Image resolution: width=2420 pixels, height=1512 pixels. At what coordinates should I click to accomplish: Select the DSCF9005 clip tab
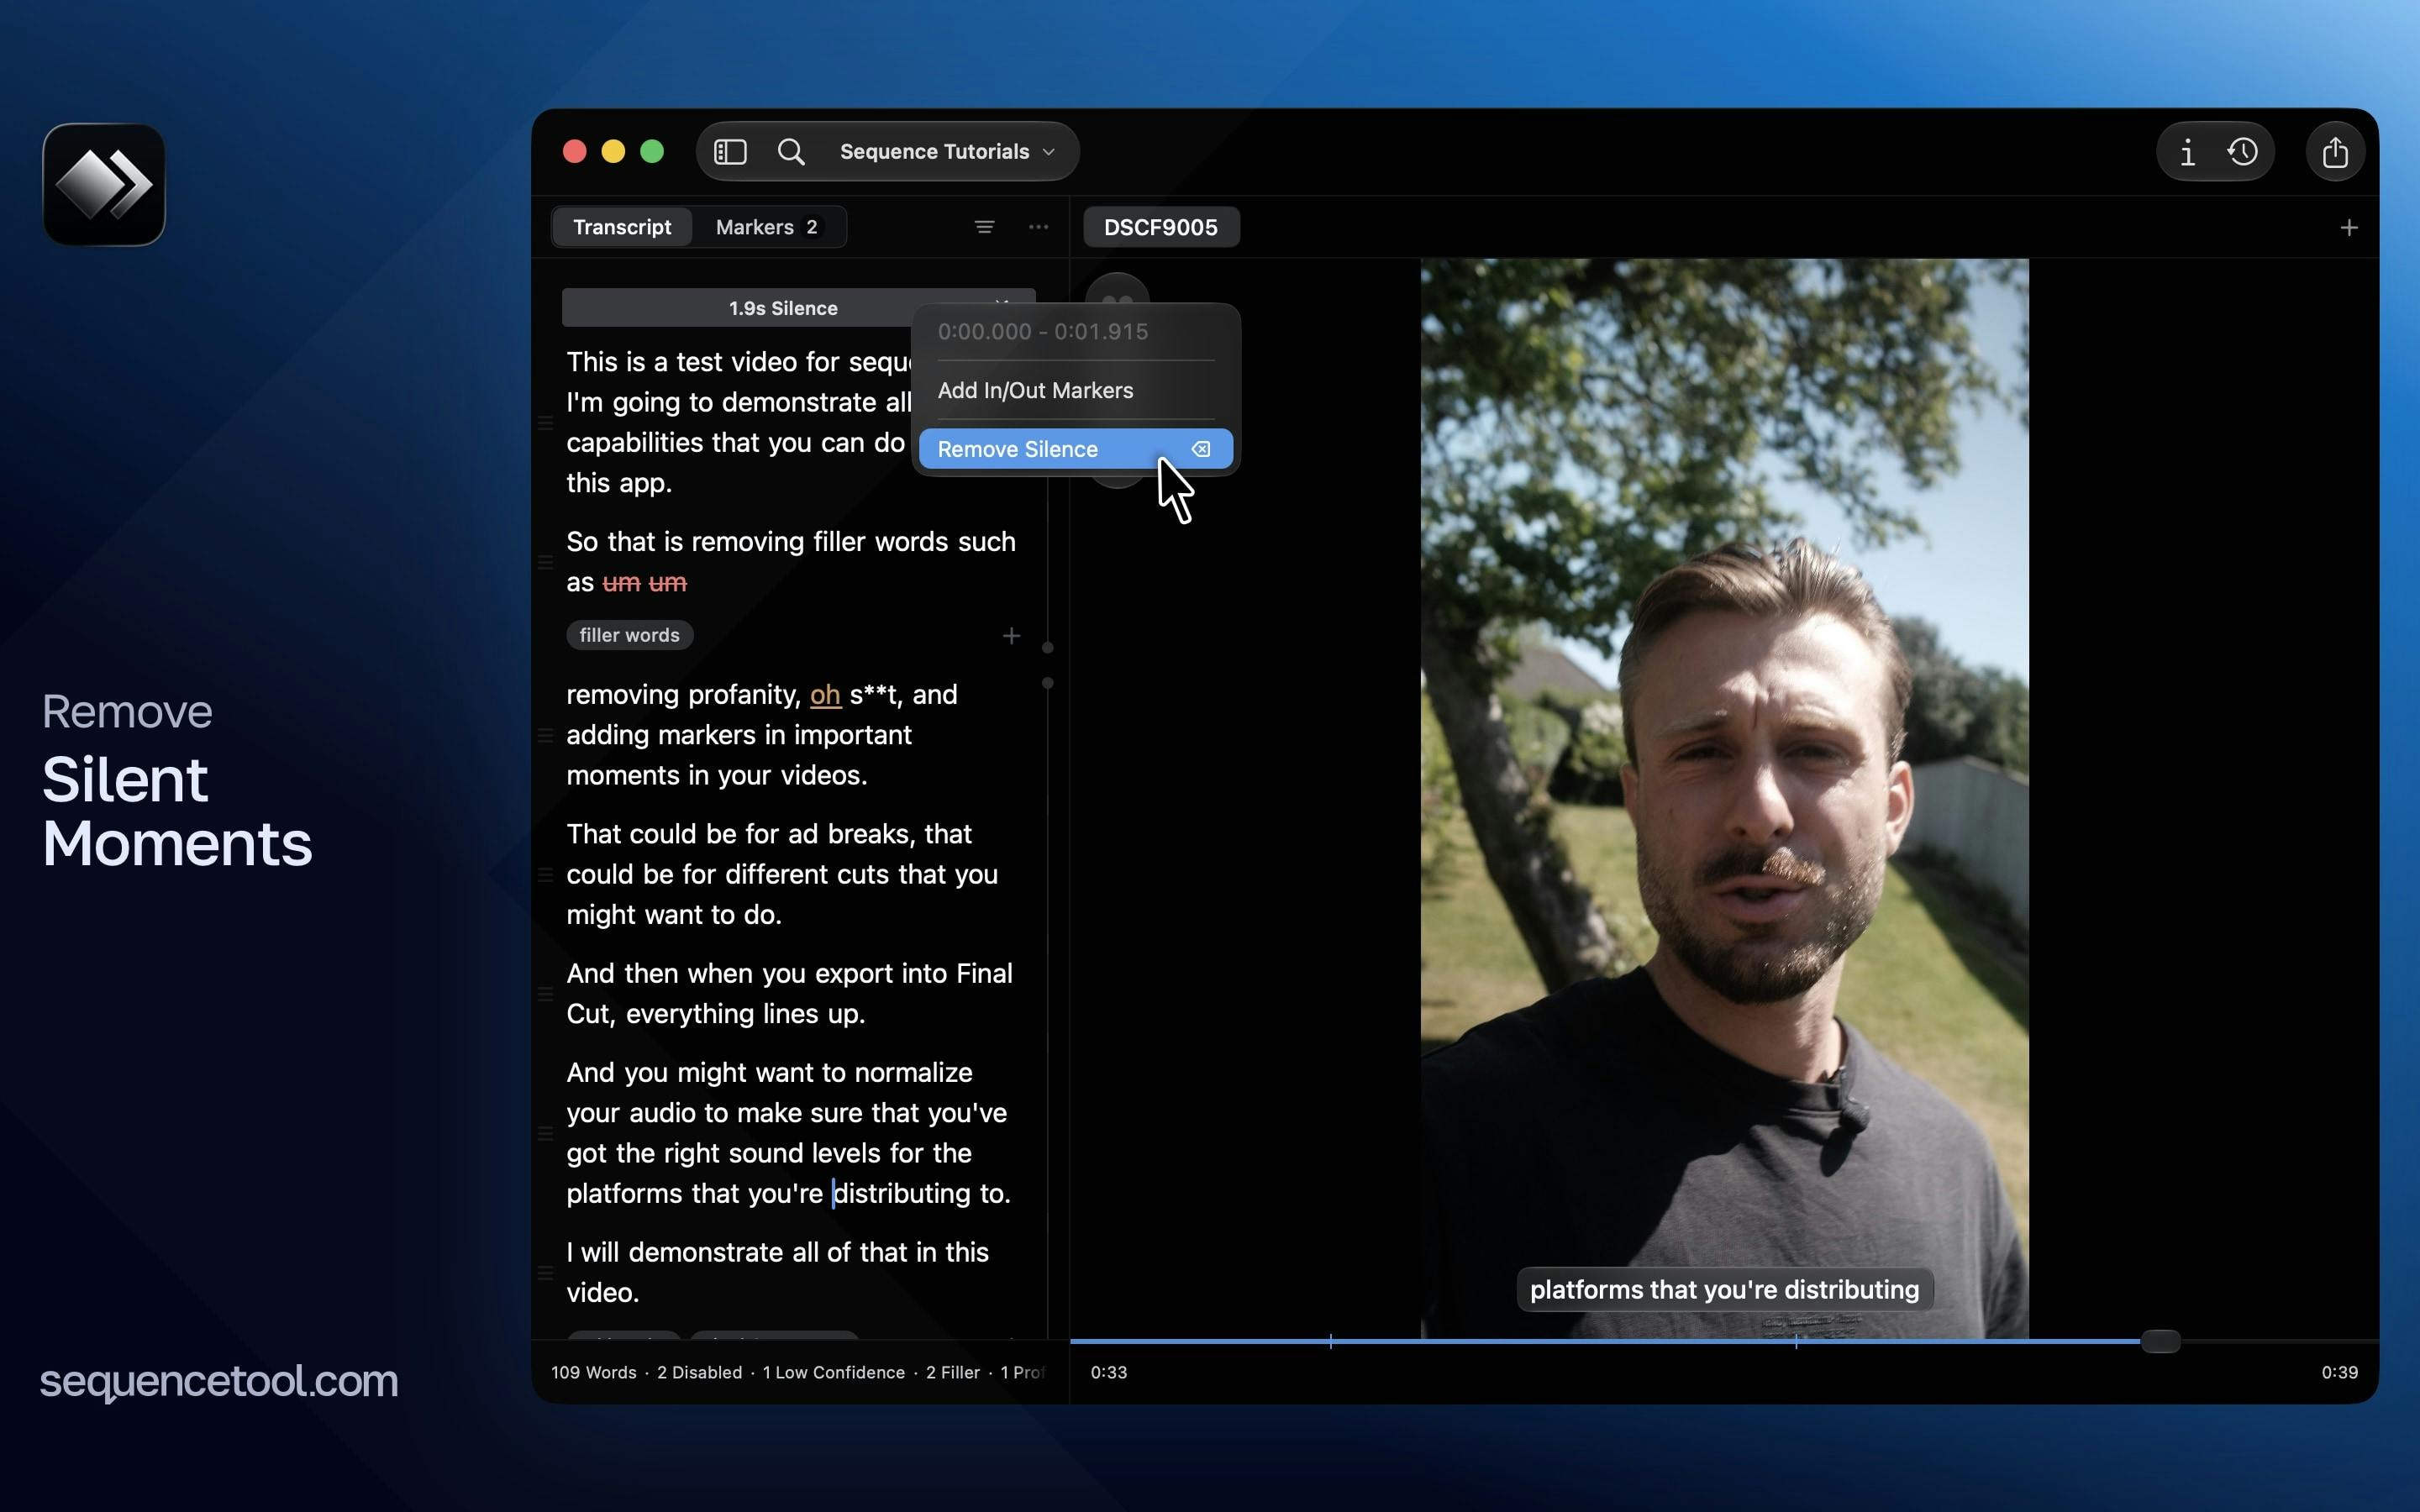point(1161,227)
